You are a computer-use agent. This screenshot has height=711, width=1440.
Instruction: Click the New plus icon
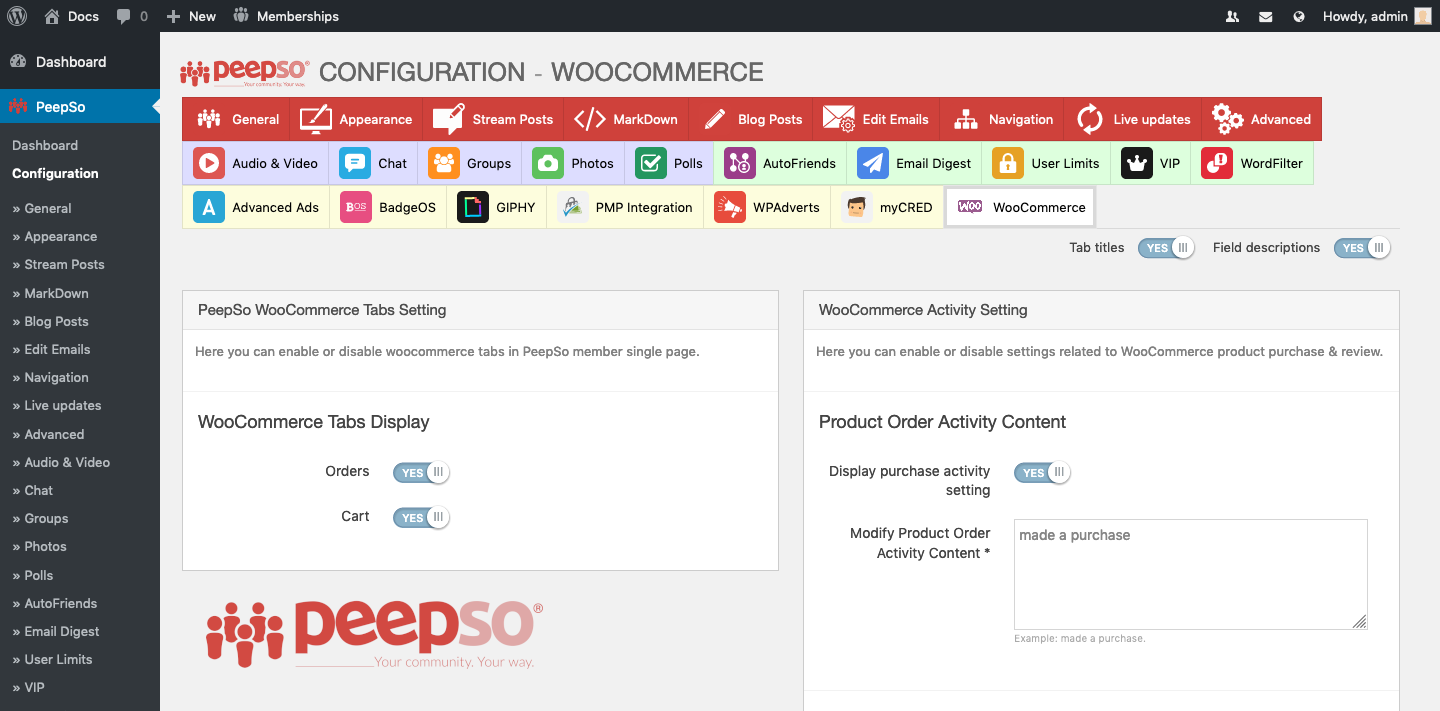[x=173, y=16]
